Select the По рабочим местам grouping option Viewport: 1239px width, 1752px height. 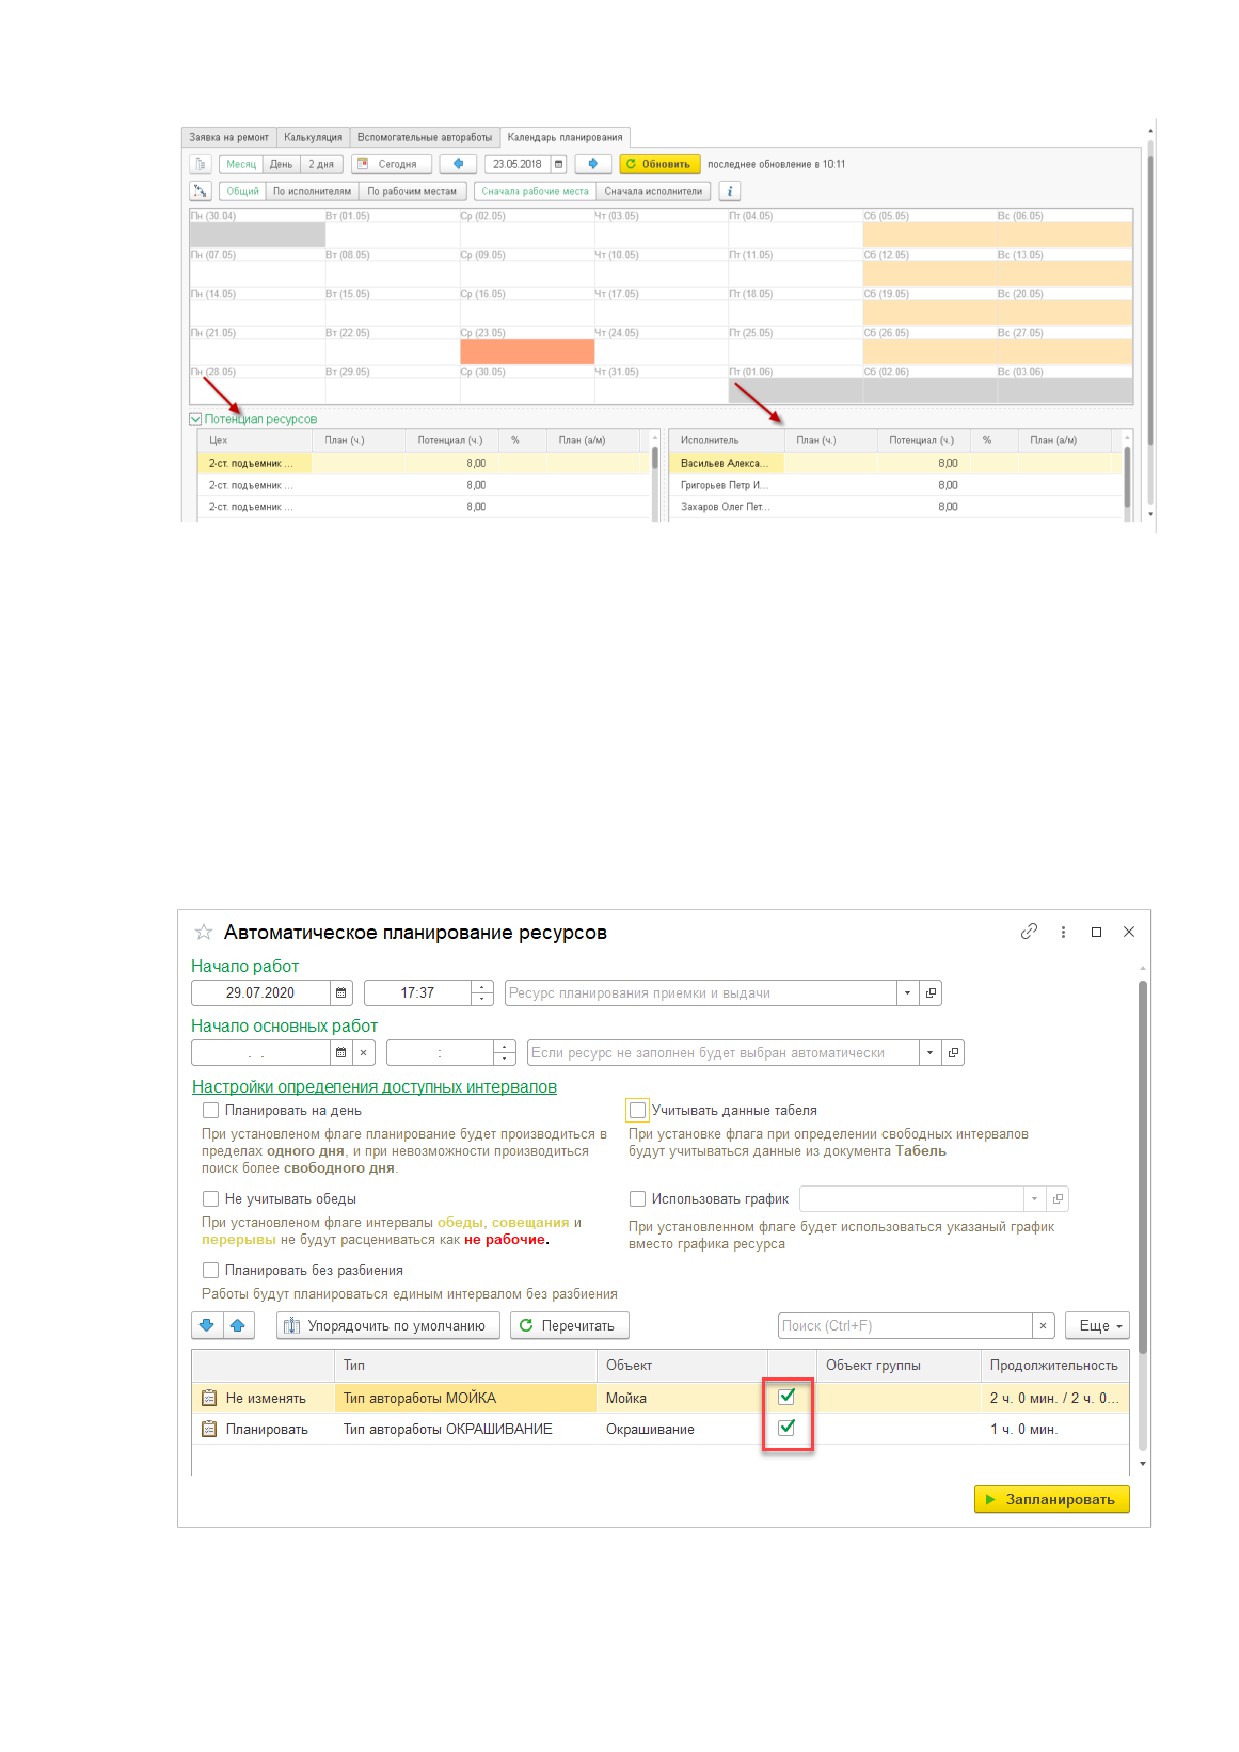tap(412, 191)
